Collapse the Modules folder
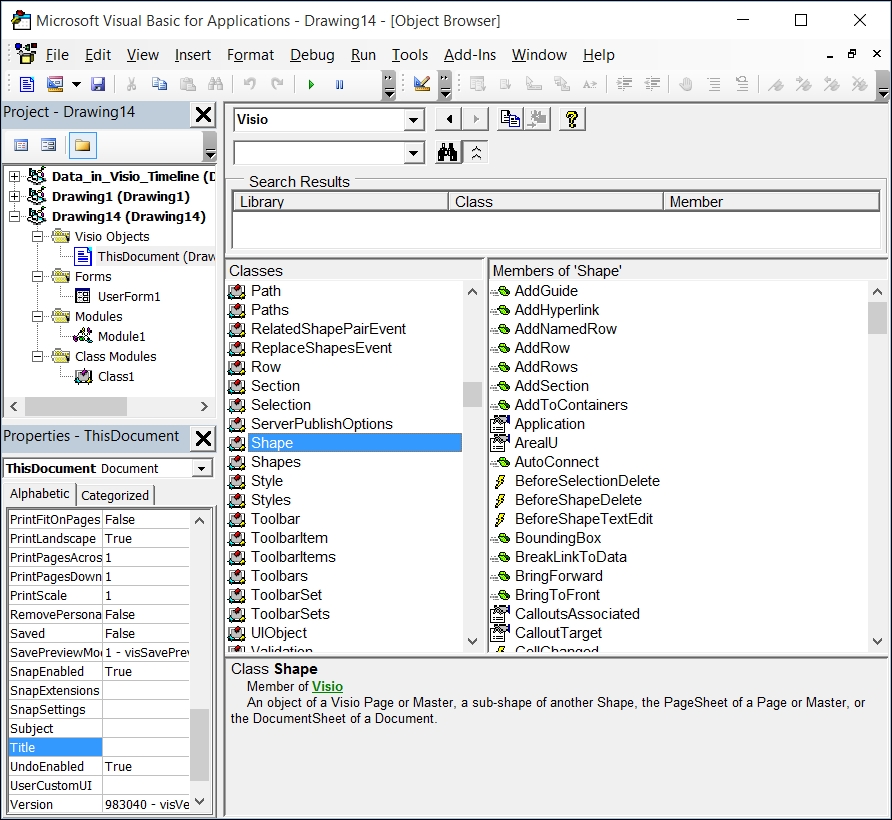 37,316
